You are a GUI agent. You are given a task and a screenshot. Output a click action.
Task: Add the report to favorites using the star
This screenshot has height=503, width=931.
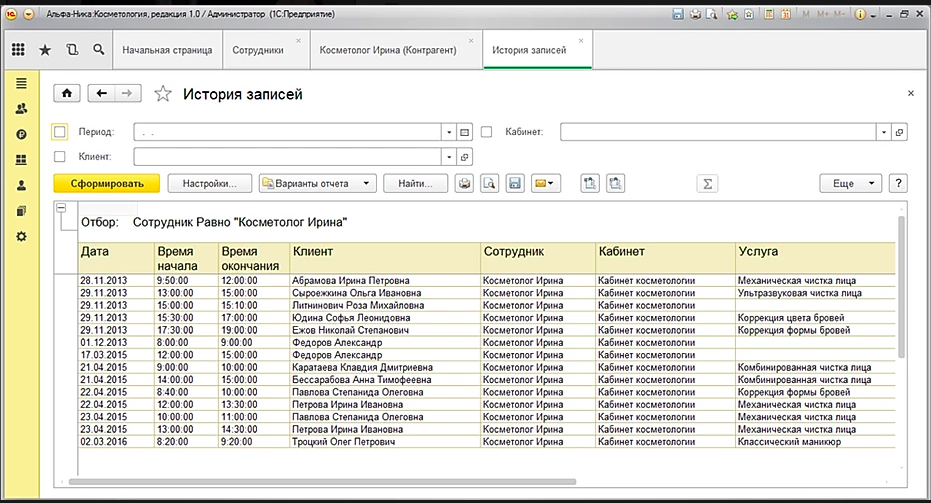[x=162, y=94]
